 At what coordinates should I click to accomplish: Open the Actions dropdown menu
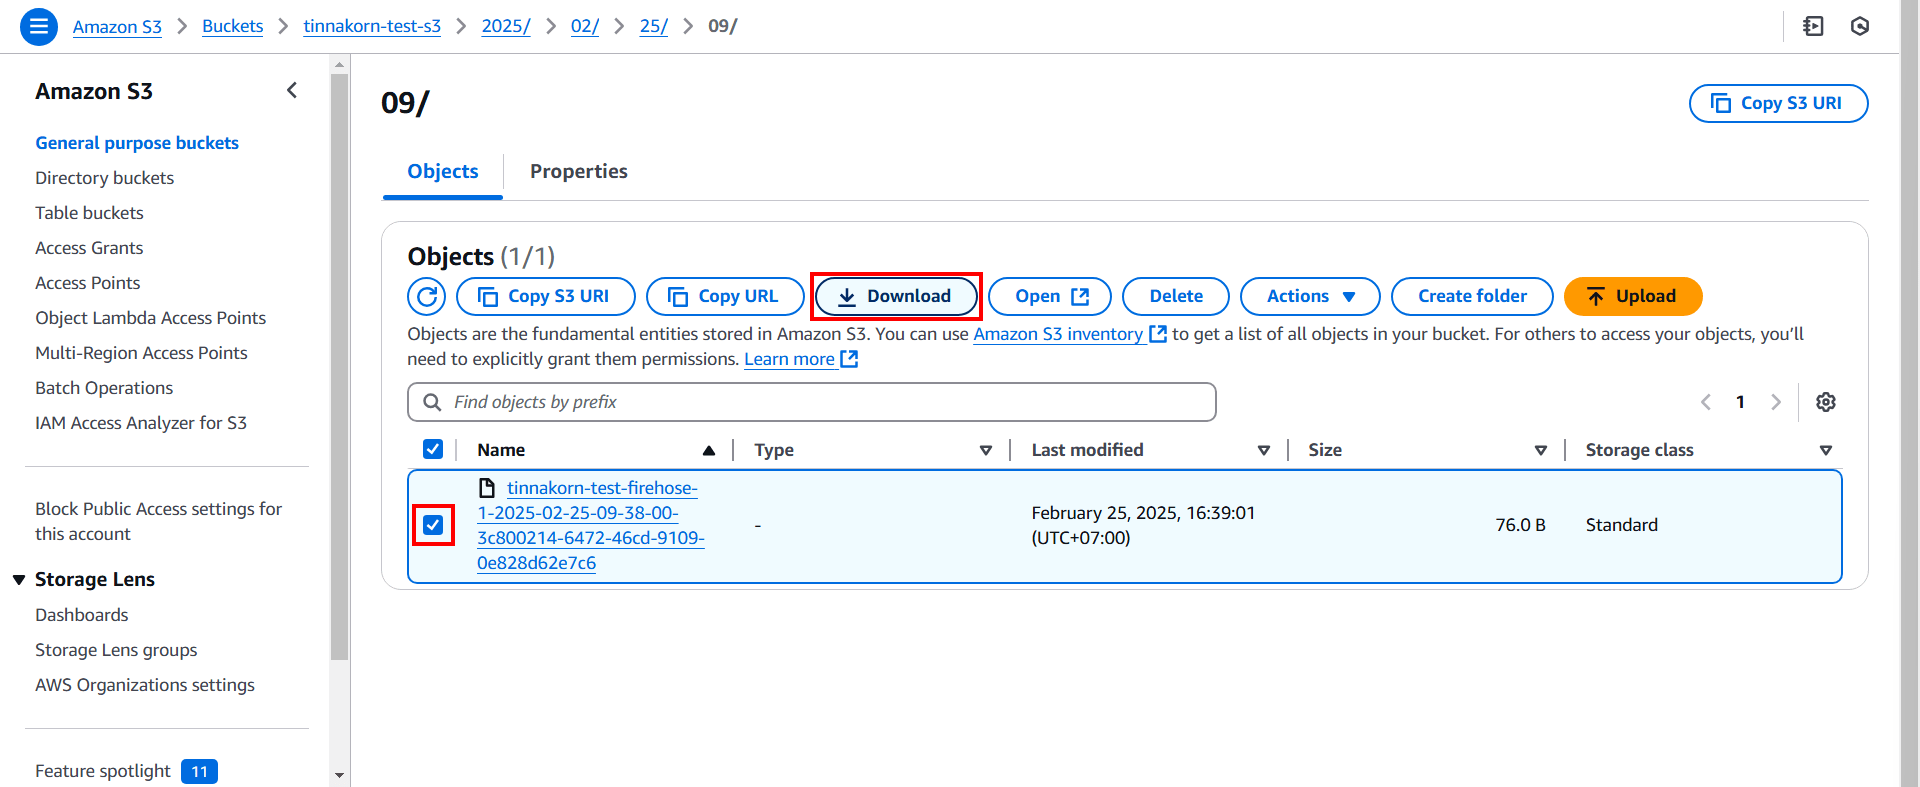point(1310,296)
